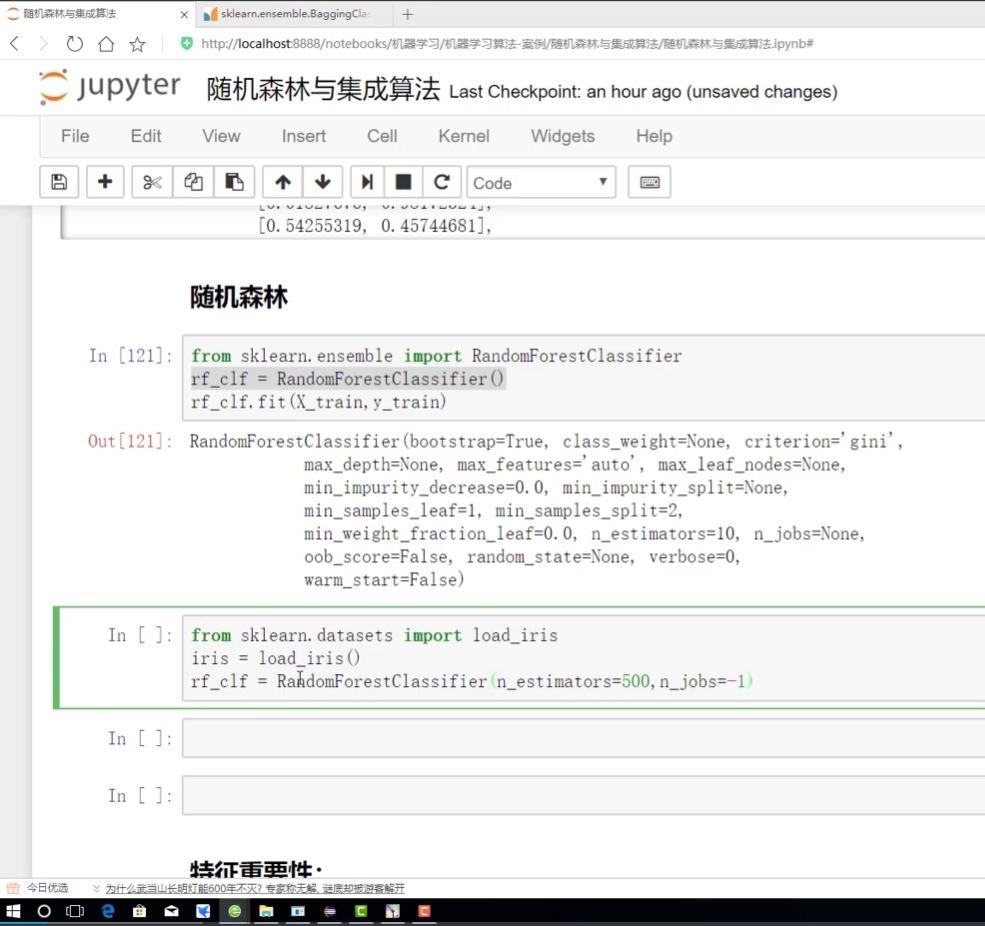
Task: Expand the news ticker chevron
Action: click(x=96, y=888)
